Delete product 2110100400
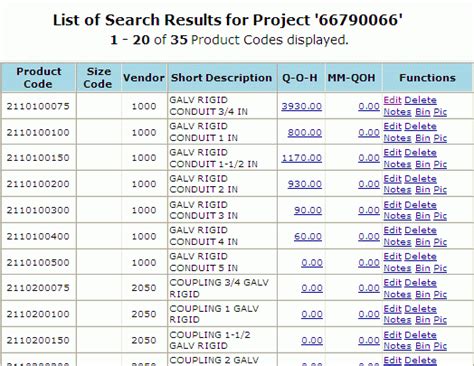The height and width of the screenshot is (366, 474). point(420,230)
